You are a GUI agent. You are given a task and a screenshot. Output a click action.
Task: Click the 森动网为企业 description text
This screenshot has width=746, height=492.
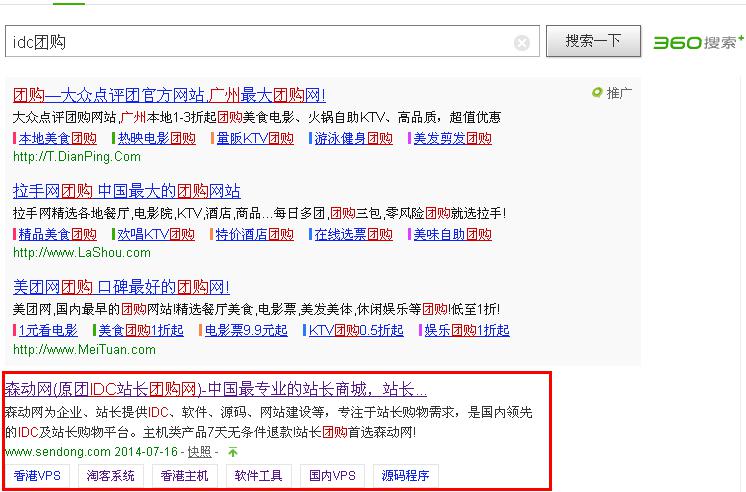[268, 422]
